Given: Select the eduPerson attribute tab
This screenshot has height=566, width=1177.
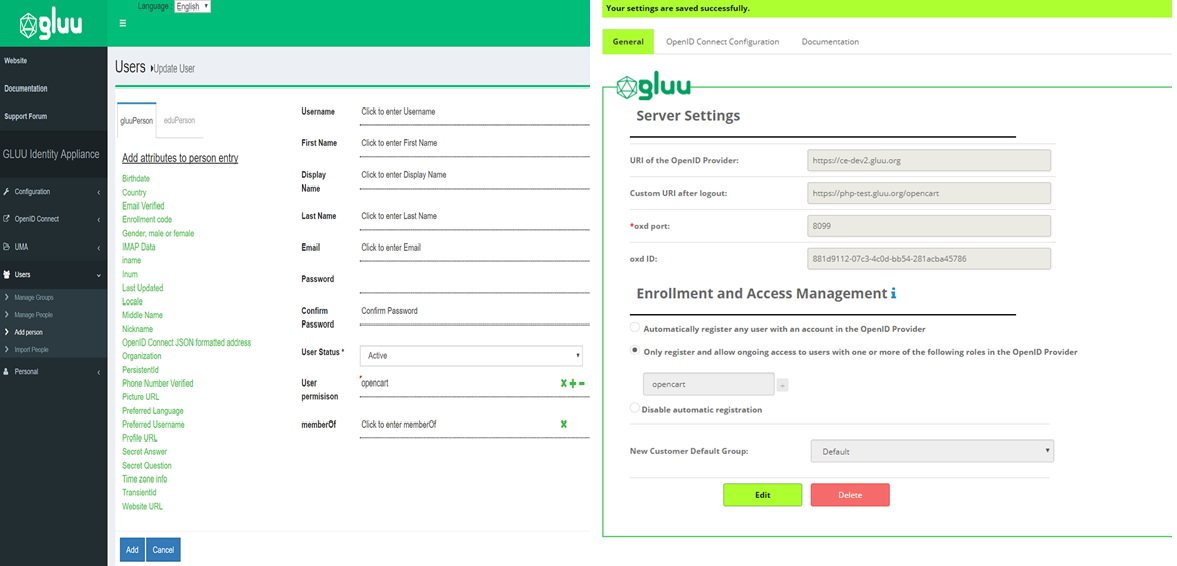Looking at the screenshot, I should tap(180, 120).
